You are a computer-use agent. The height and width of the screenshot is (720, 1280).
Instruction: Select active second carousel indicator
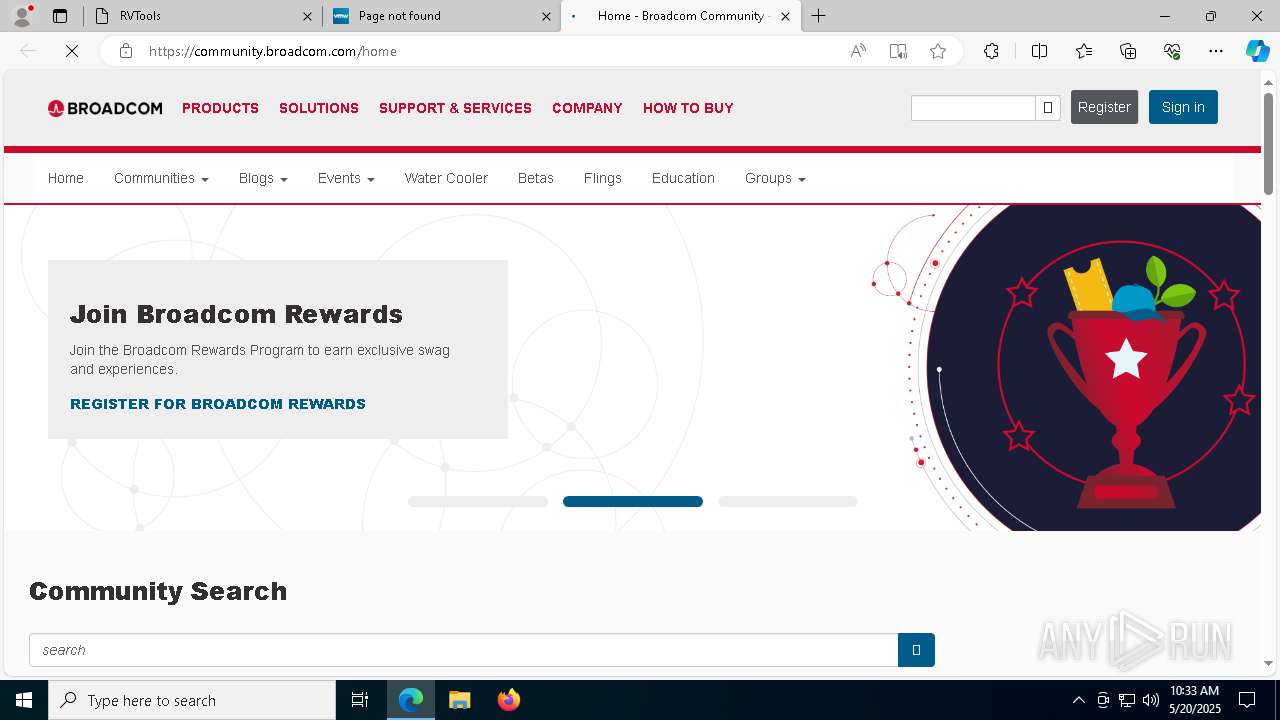point(633,502)
